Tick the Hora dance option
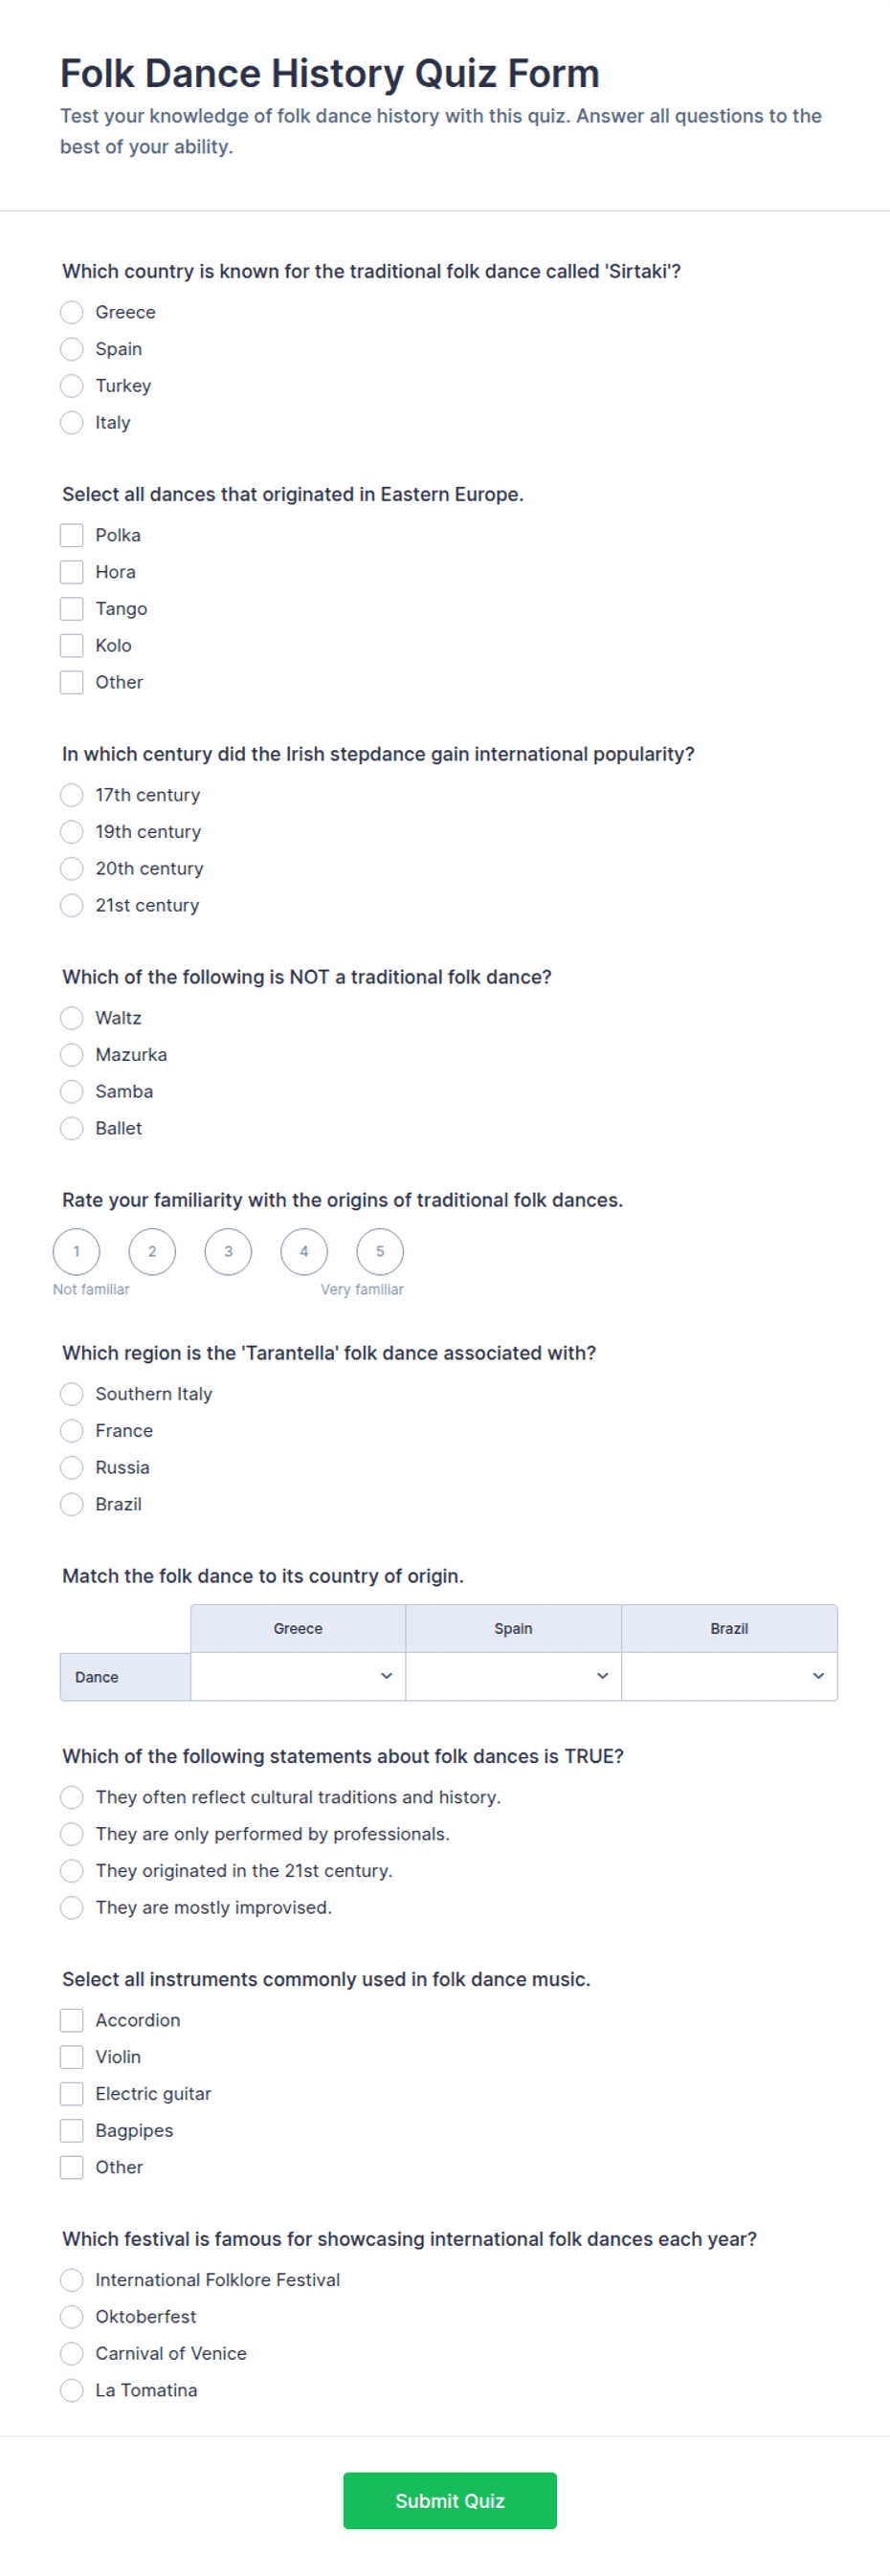This screenshot has width=890, height=2576. [72, 572]
